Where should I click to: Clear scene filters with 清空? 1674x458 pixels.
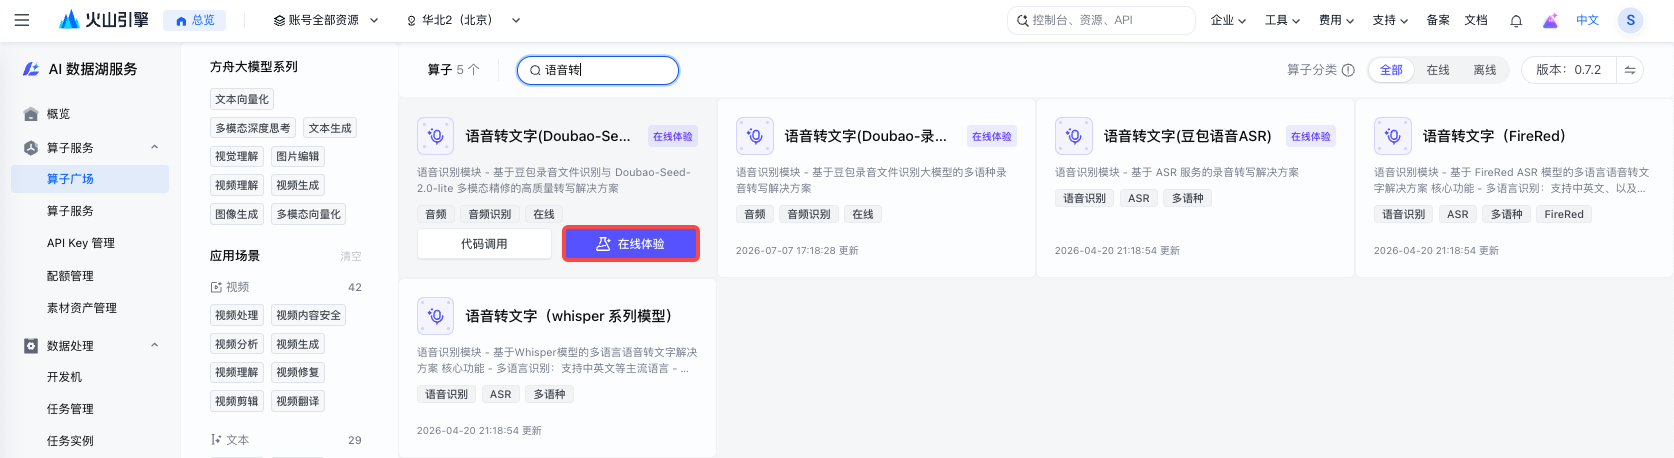(351, 256)
